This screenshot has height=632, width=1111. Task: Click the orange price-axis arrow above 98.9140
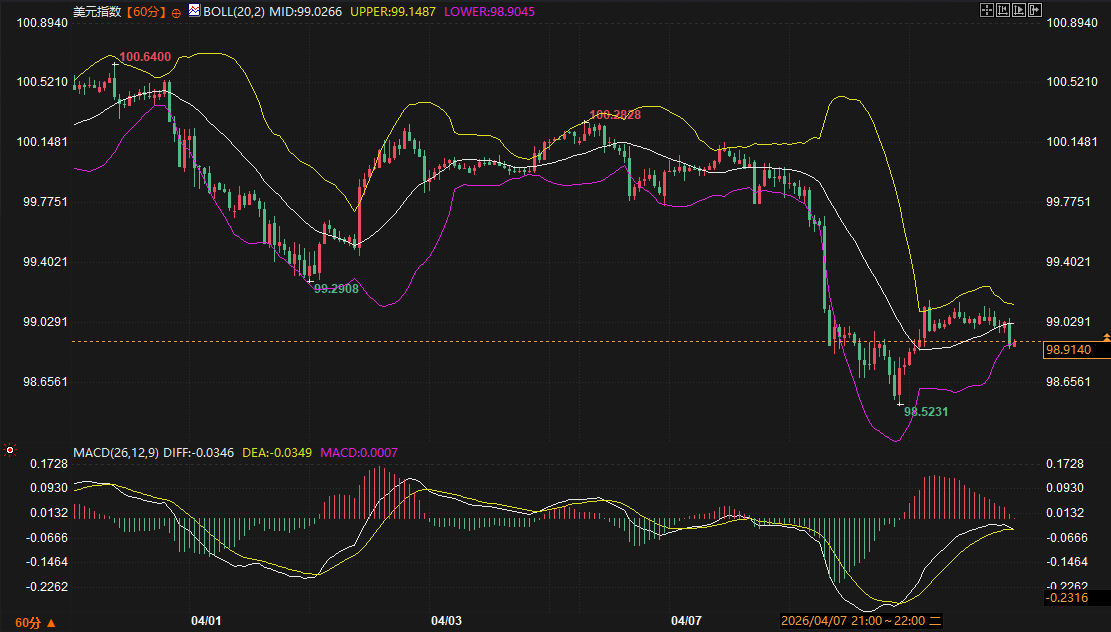pyautogui.click(x=1105, y=337)
